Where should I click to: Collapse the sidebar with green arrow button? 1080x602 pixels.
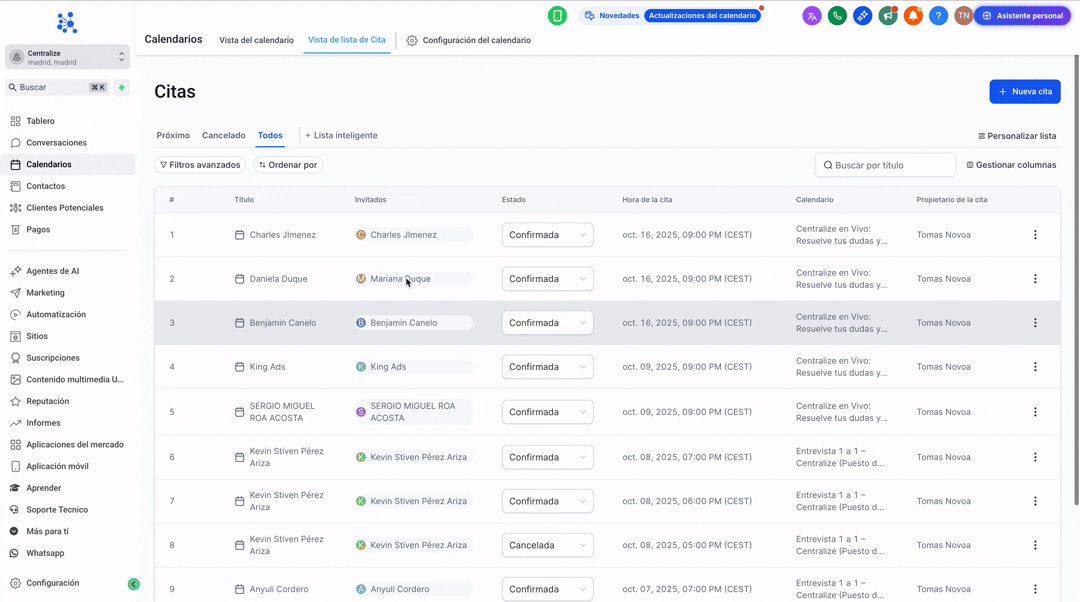tap(133, 584)
